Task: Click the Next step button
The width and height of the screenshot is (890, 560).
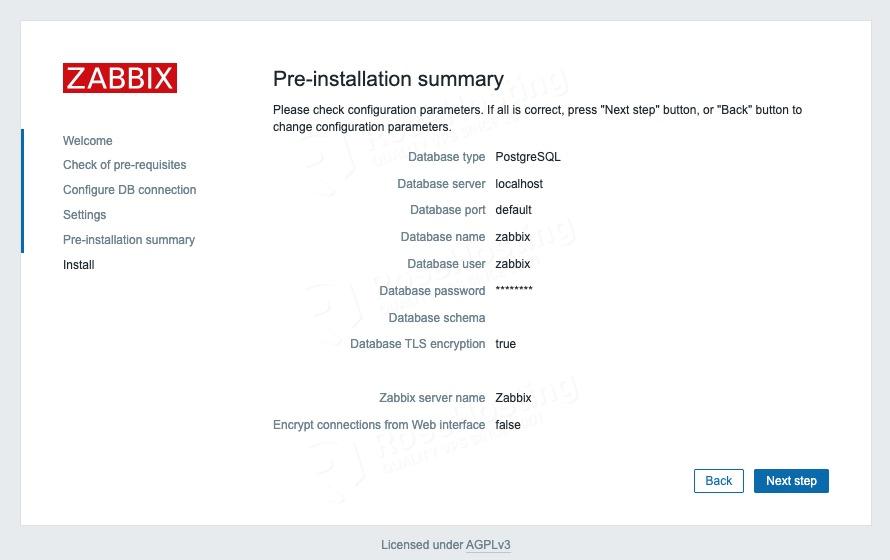Action: (791, 481)
